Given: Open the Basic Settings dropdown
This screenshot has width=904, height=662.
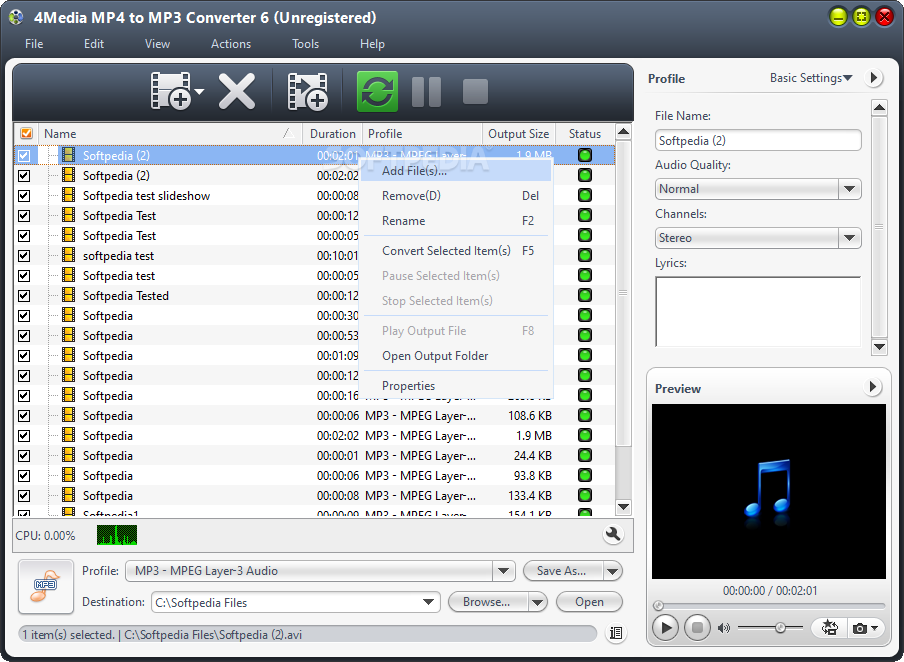Looking at the screenshot, I should pos(811,78).
